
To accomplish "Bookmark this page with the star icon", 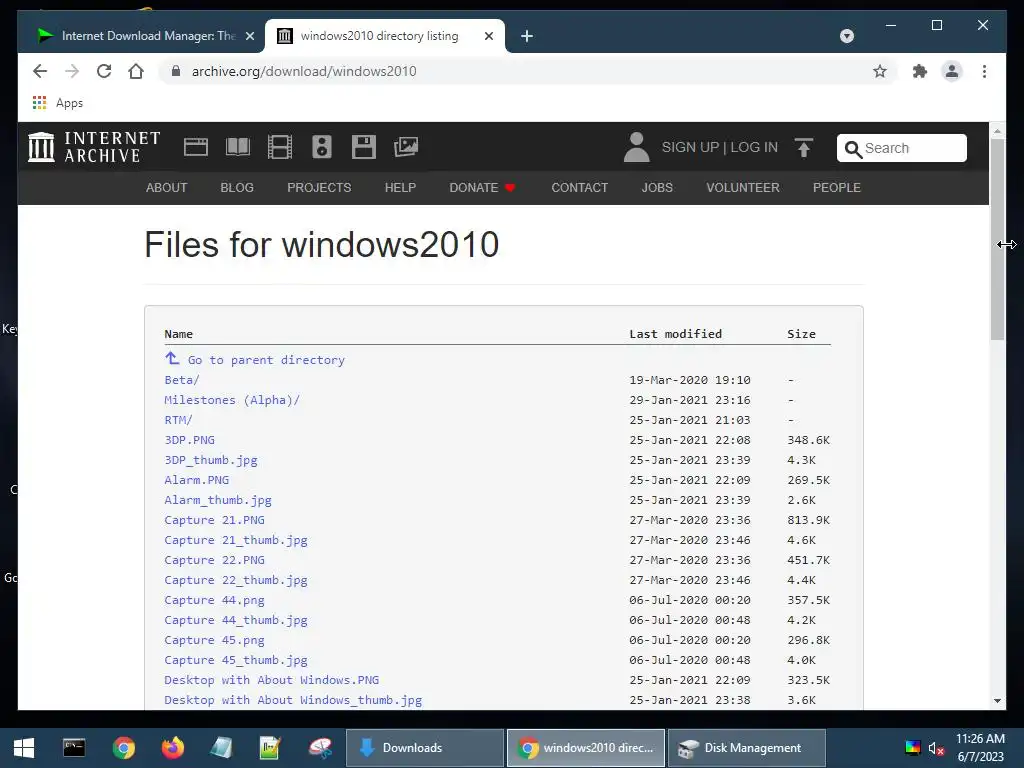I will (x=880, y=71).
